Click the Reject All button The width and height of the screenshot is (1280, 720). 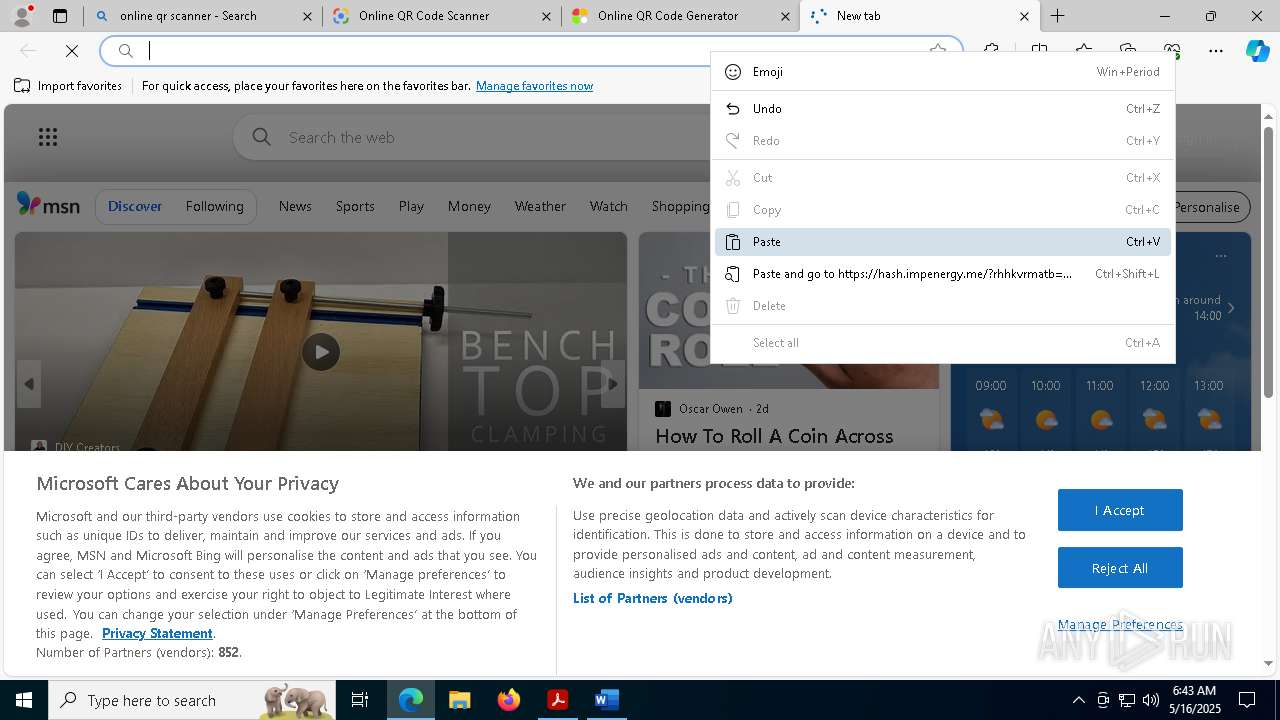pos(1120,568)
